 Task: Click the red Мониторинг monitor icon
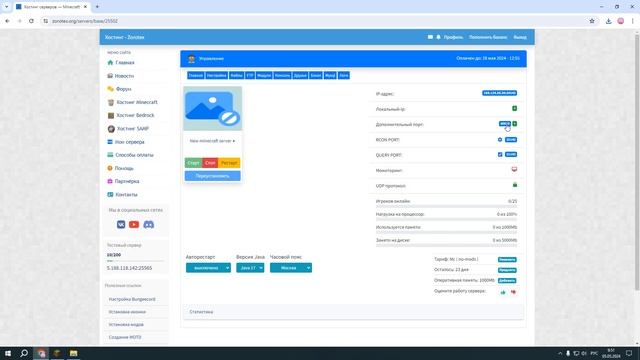pyautogui.click(x=514, y=169)
